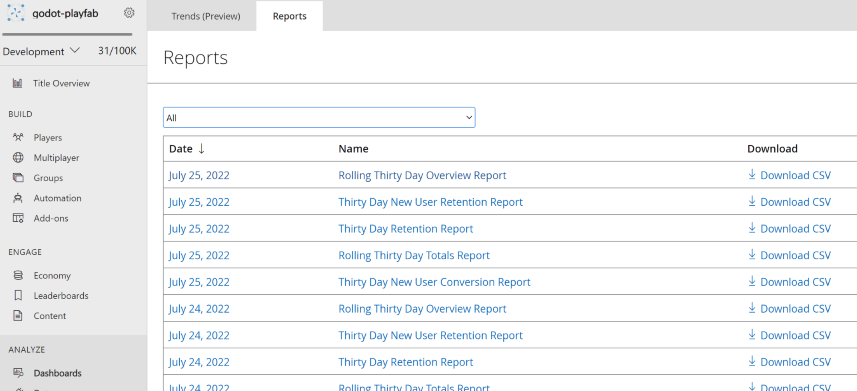Open July 25 Thirty Day Retention Report

(x=406, y=229)
